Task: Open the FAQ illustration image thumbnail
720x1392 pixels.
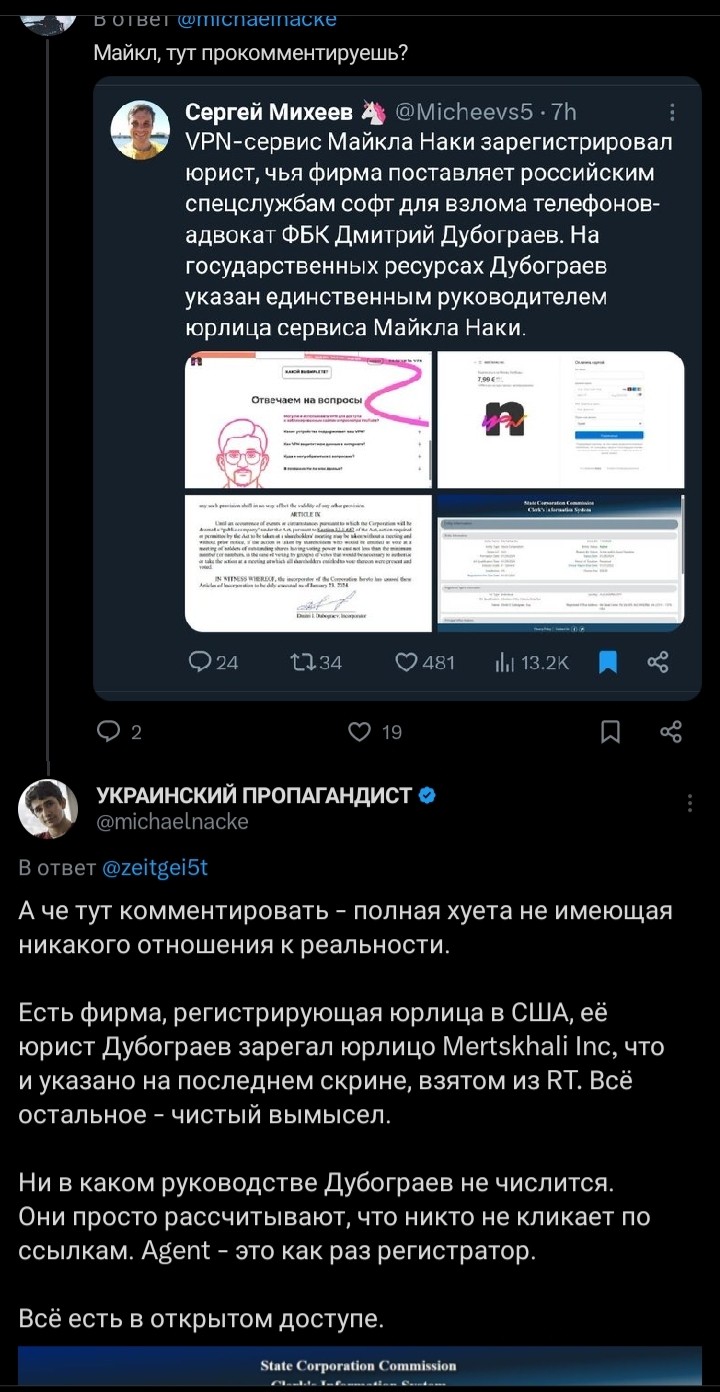Action: click(x=308, y=420)
